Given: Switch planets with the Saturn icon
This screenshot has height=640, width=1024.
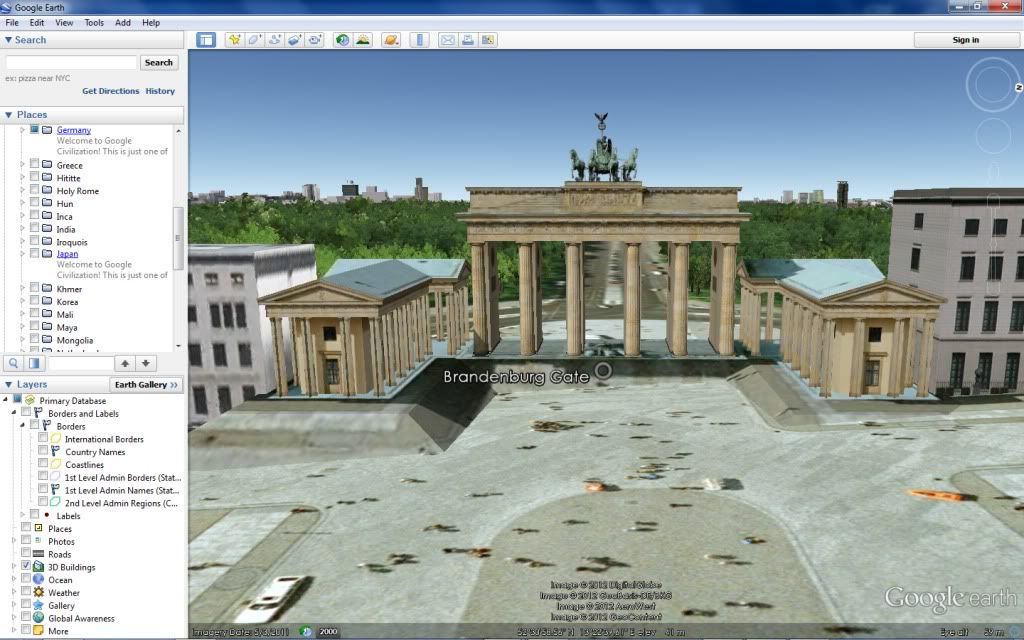Looking at the screenshot, I should tap(391, 40).
